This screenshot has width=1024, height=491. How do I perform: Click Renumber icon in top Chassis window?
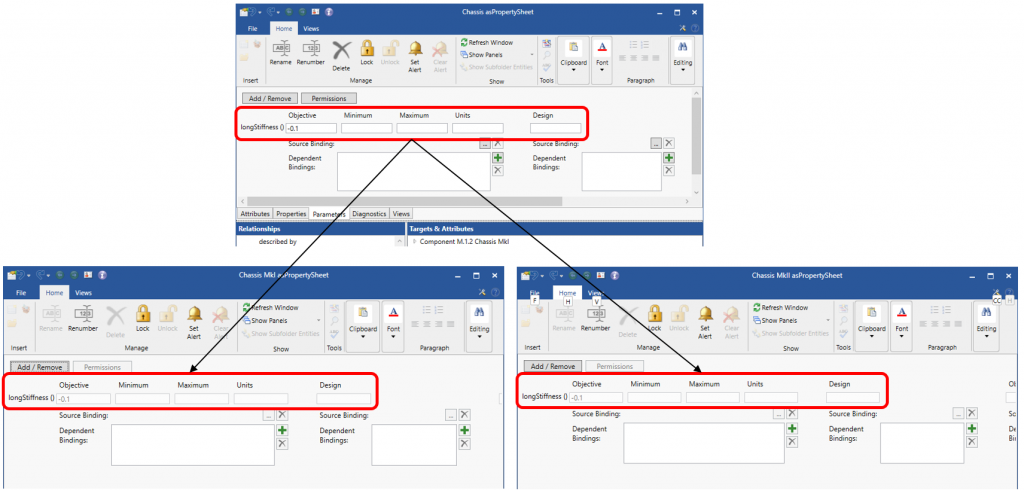pyautogui.click(x=310, y=51)
